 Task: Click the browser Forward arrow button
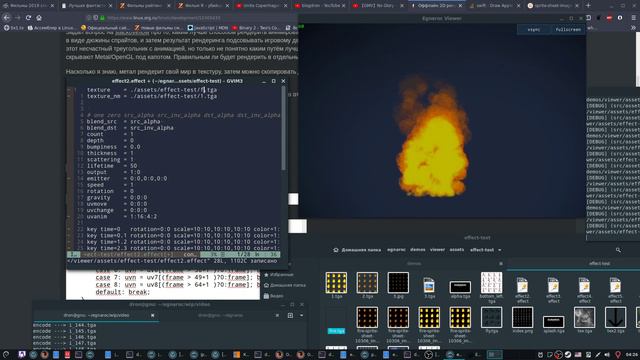pos(18,18)
